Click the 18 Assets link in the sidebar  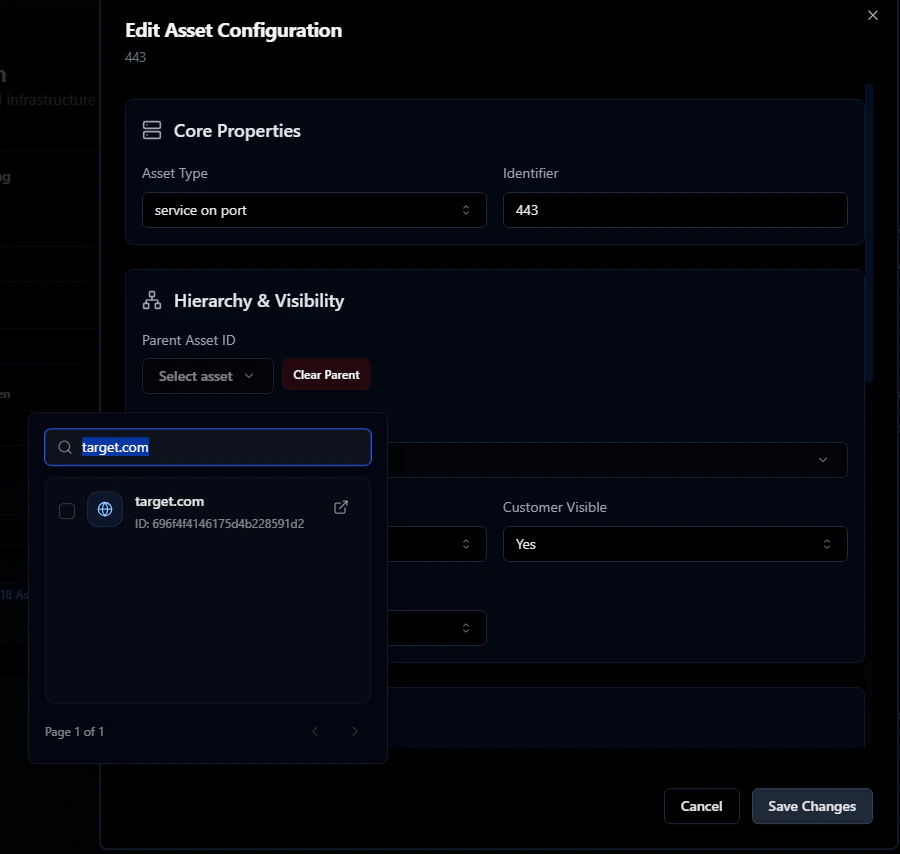[14, 593]
